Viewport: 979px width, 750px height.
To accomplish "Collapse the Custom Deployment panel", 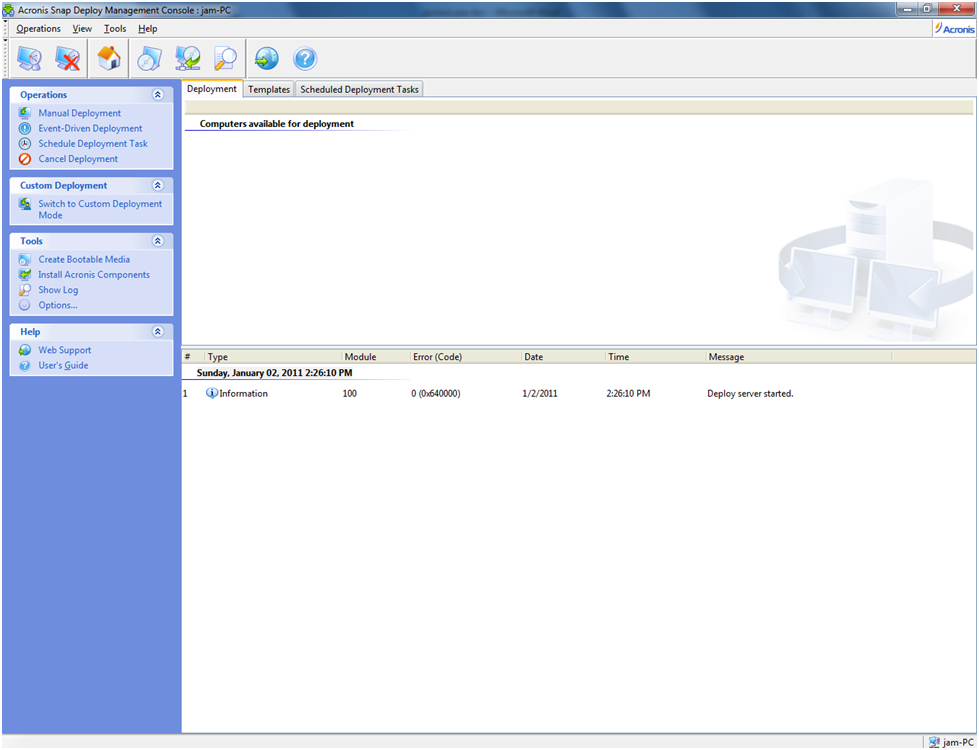I will pyautogui.click(x=158, y=185).
